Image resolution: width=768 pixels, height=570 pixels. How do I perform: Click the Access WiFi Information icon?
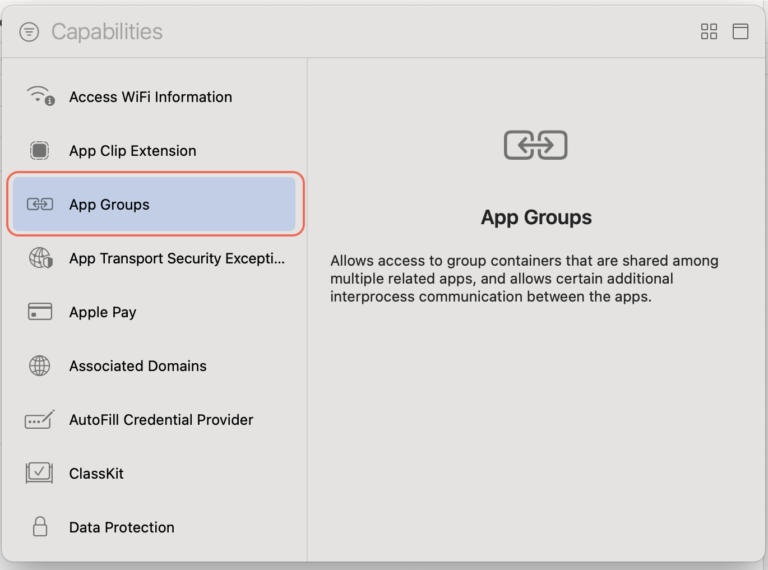pyautogui.click(x=40, y=97)
